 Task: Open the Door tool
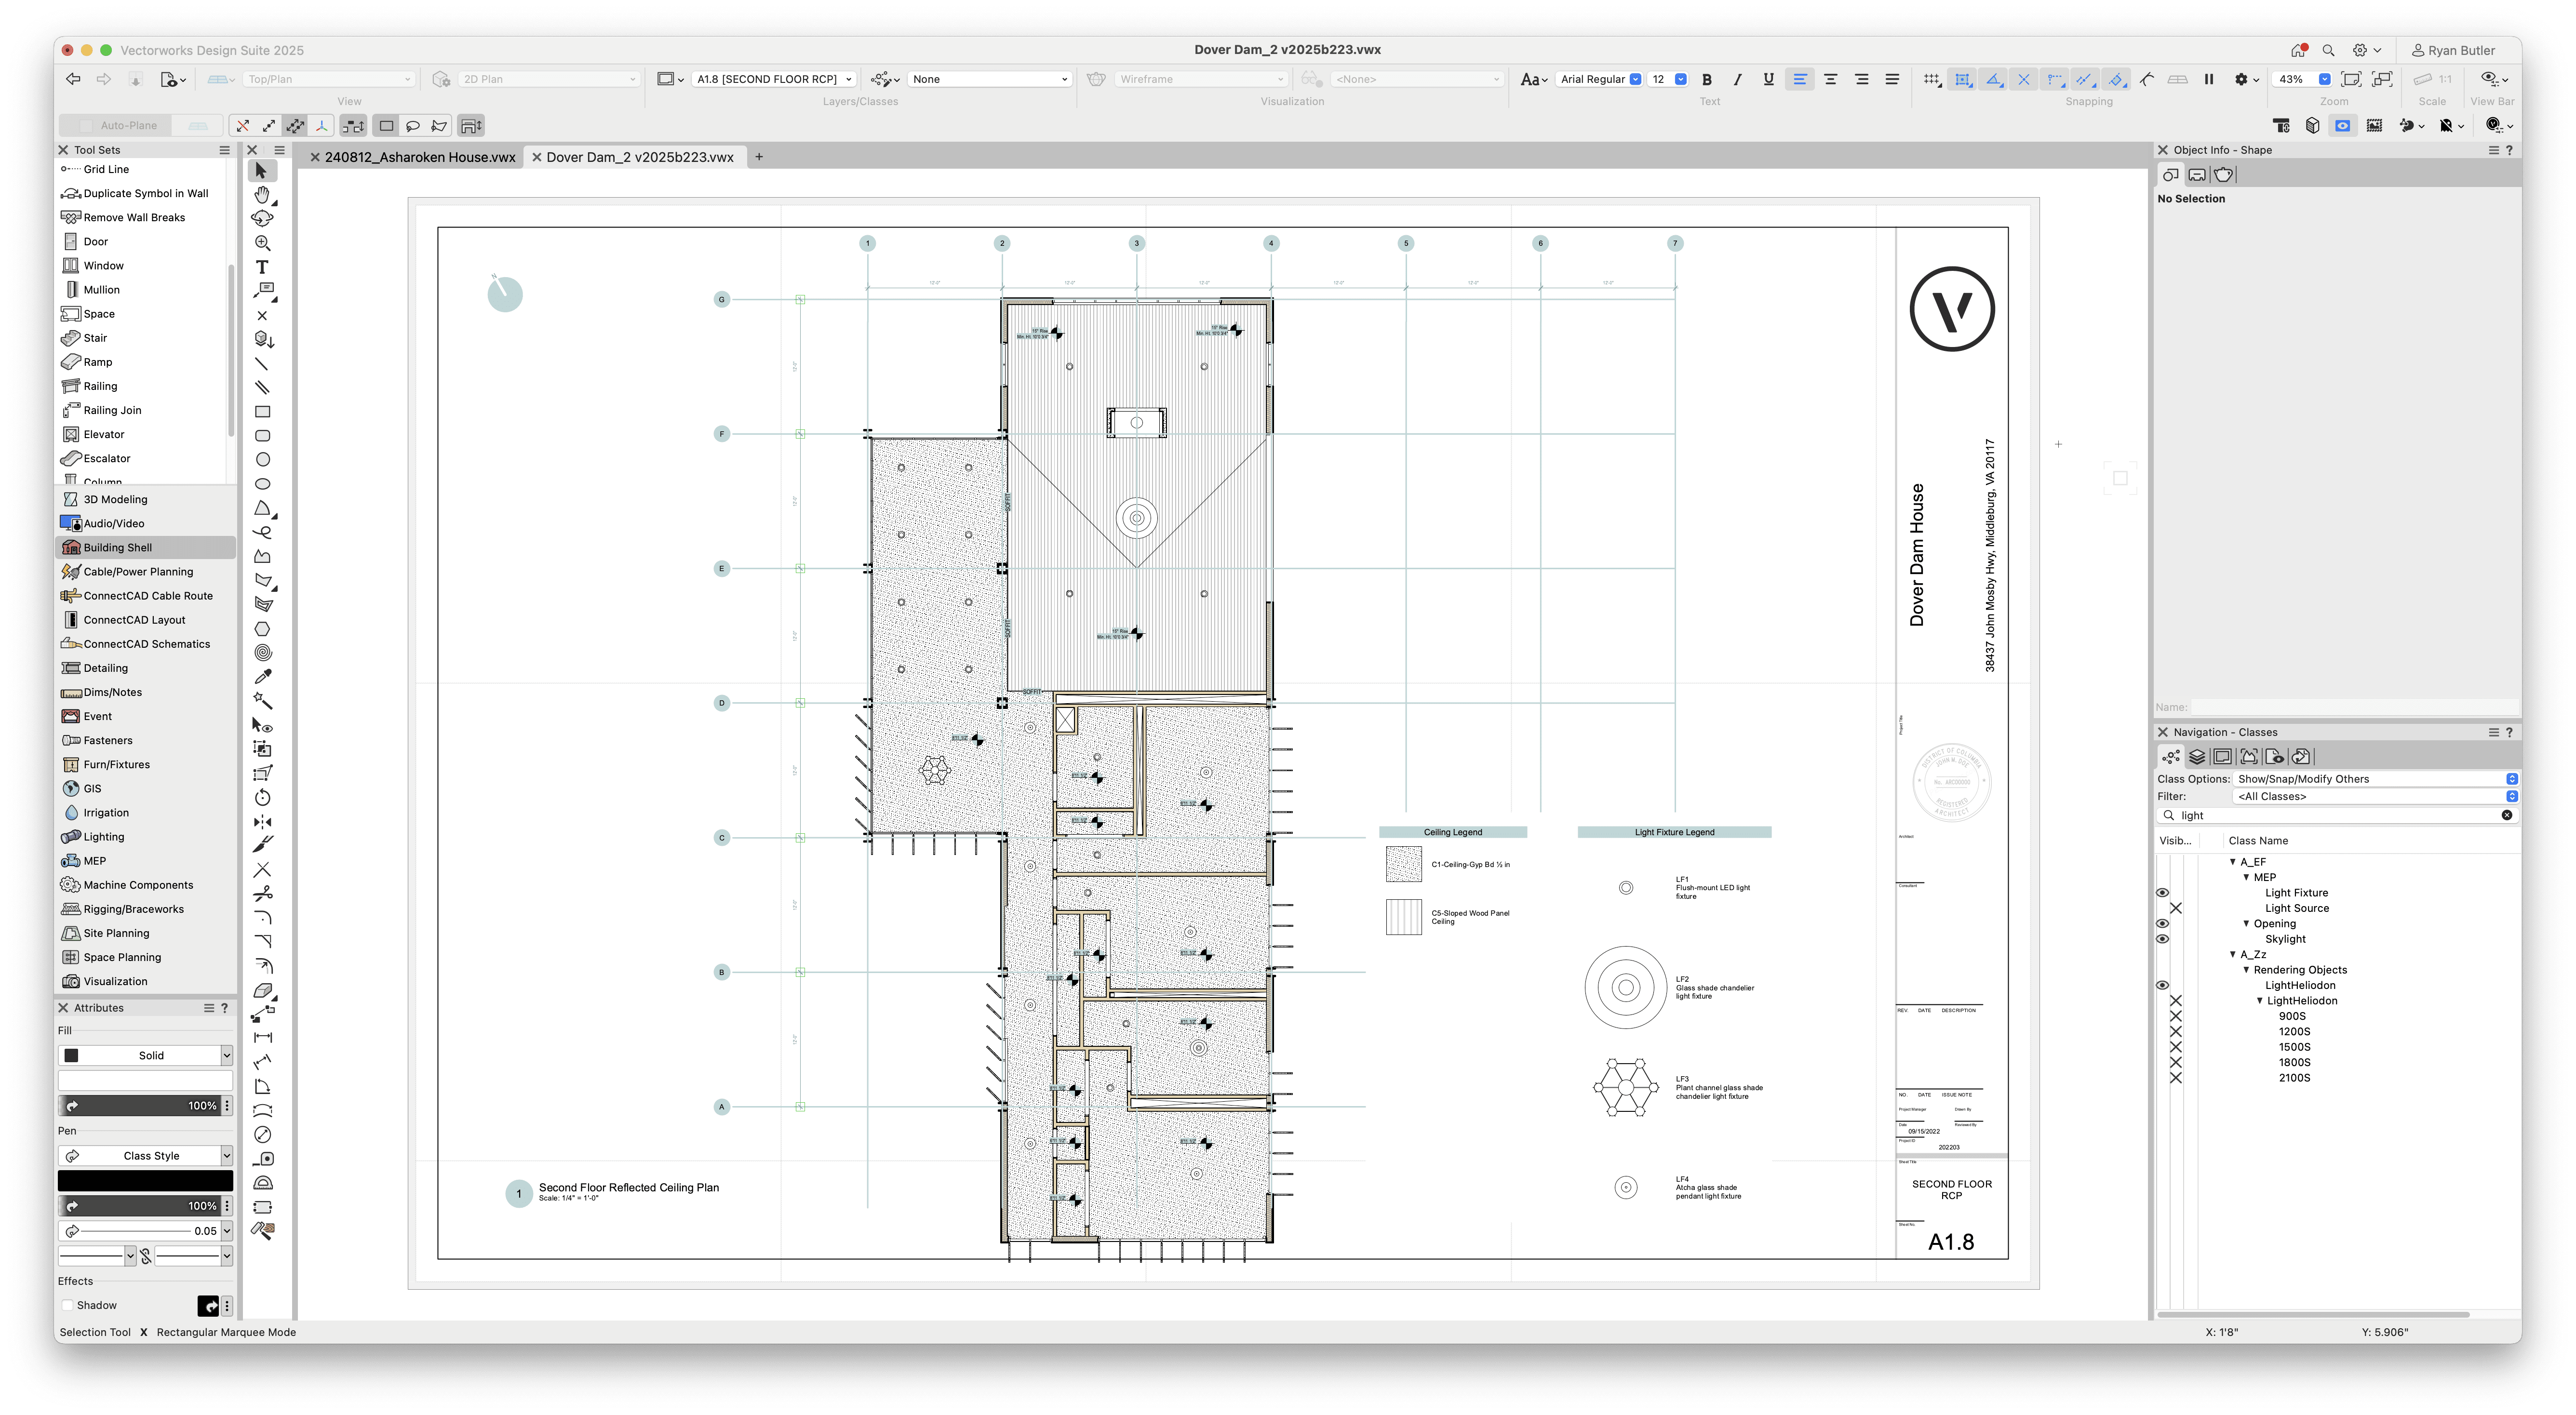[95, 241]
